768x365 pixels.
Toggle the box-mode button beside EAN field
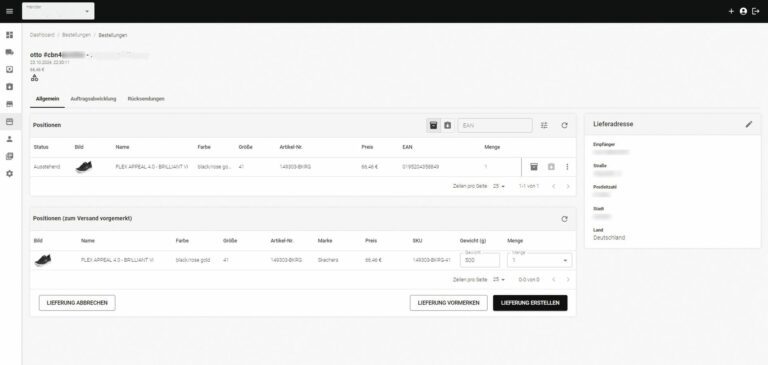433,125
